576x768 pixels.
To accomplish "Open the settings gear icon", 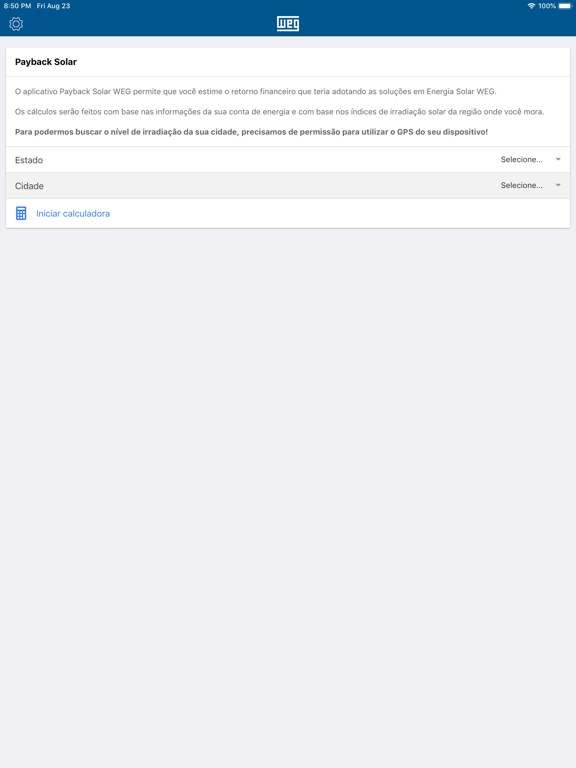I will 16,24.
